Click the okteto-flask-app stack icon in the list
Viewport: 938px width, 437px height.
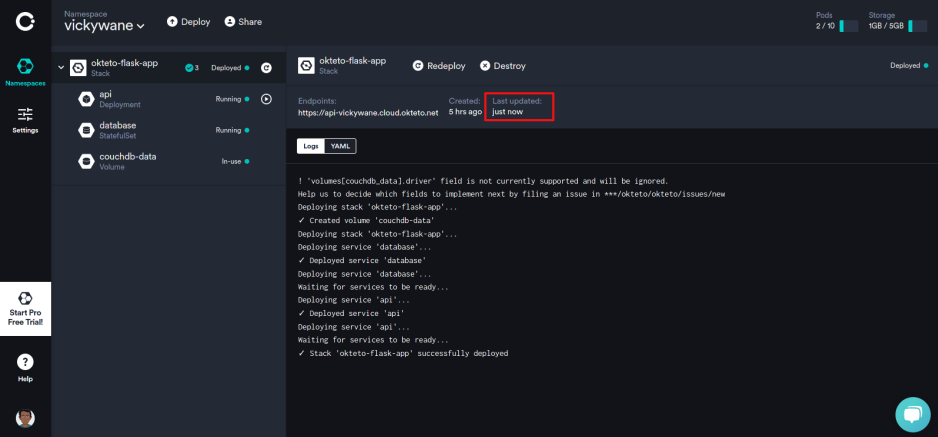(x=78, y=68)
